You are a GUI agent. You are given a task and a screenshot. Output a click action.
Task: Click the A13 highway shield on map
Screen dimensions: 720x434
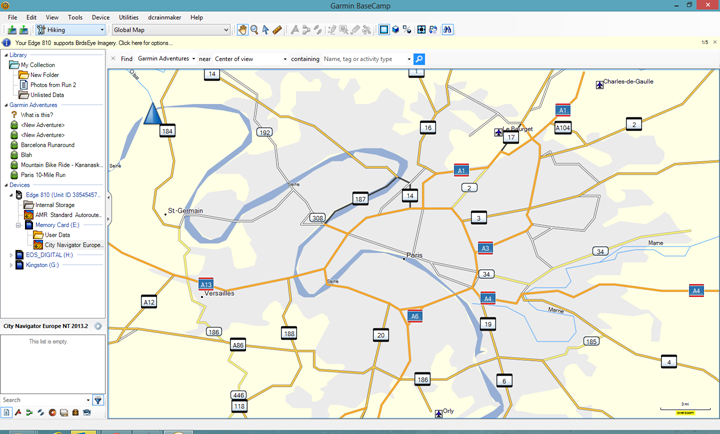tap(206, 284)
